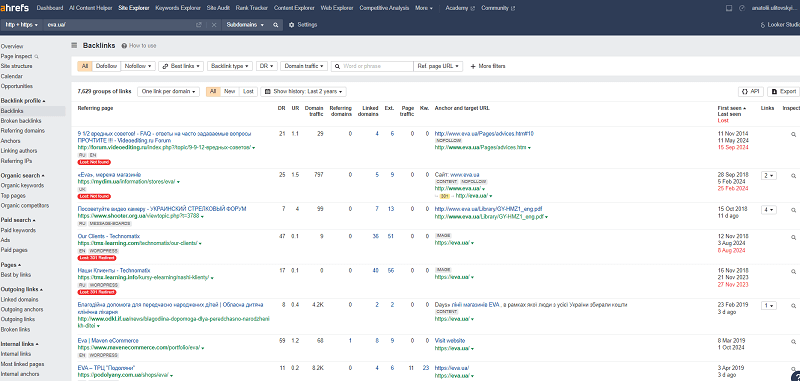Open the Eva | Maven eCommerce referring page
800x381 pixels.
pyautogui.click(x=108, y=341)
